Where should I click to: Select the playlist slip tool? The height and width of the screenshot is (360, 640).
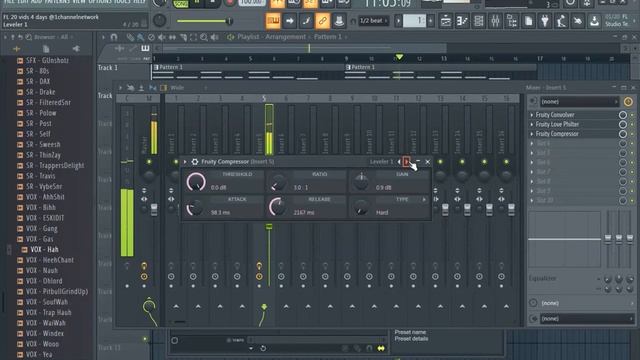point(172,38)
